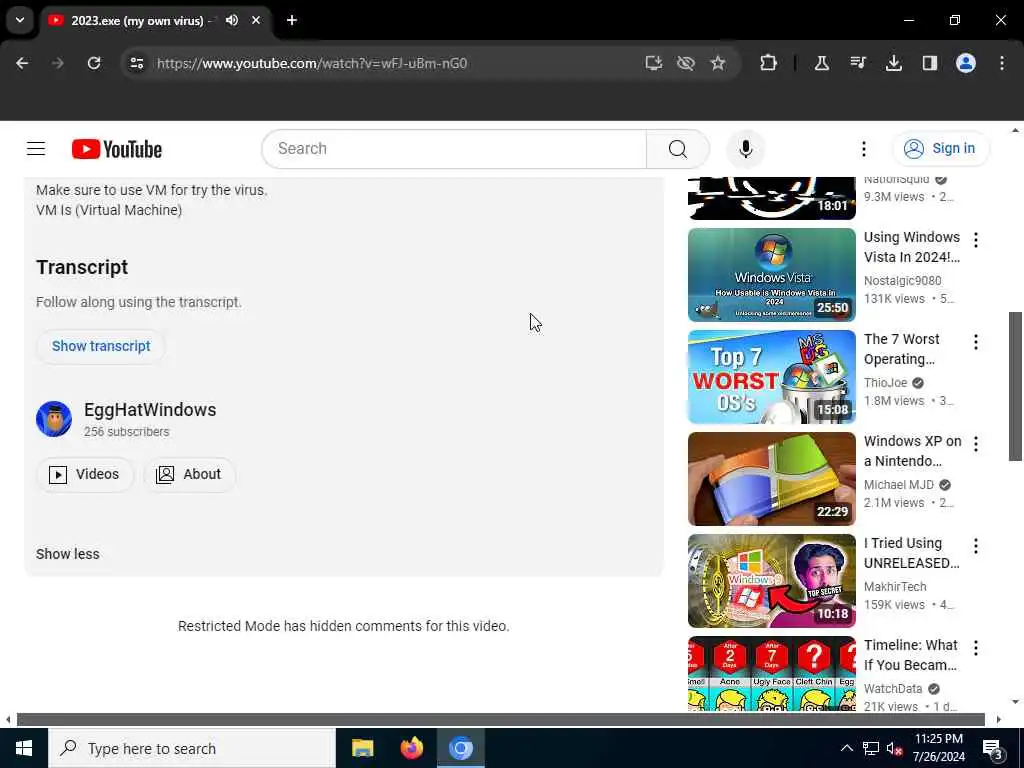Viewport: 1024px width, 768px height.
Task: View site information icon in address bar
Action: coord(136,63)
